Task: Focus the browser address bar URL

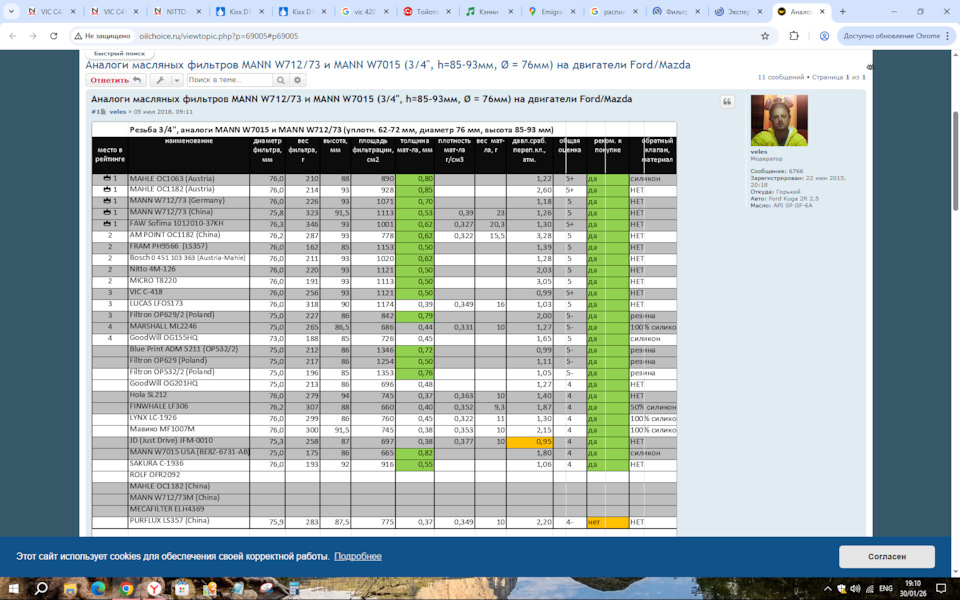Action: click(219, 36)
